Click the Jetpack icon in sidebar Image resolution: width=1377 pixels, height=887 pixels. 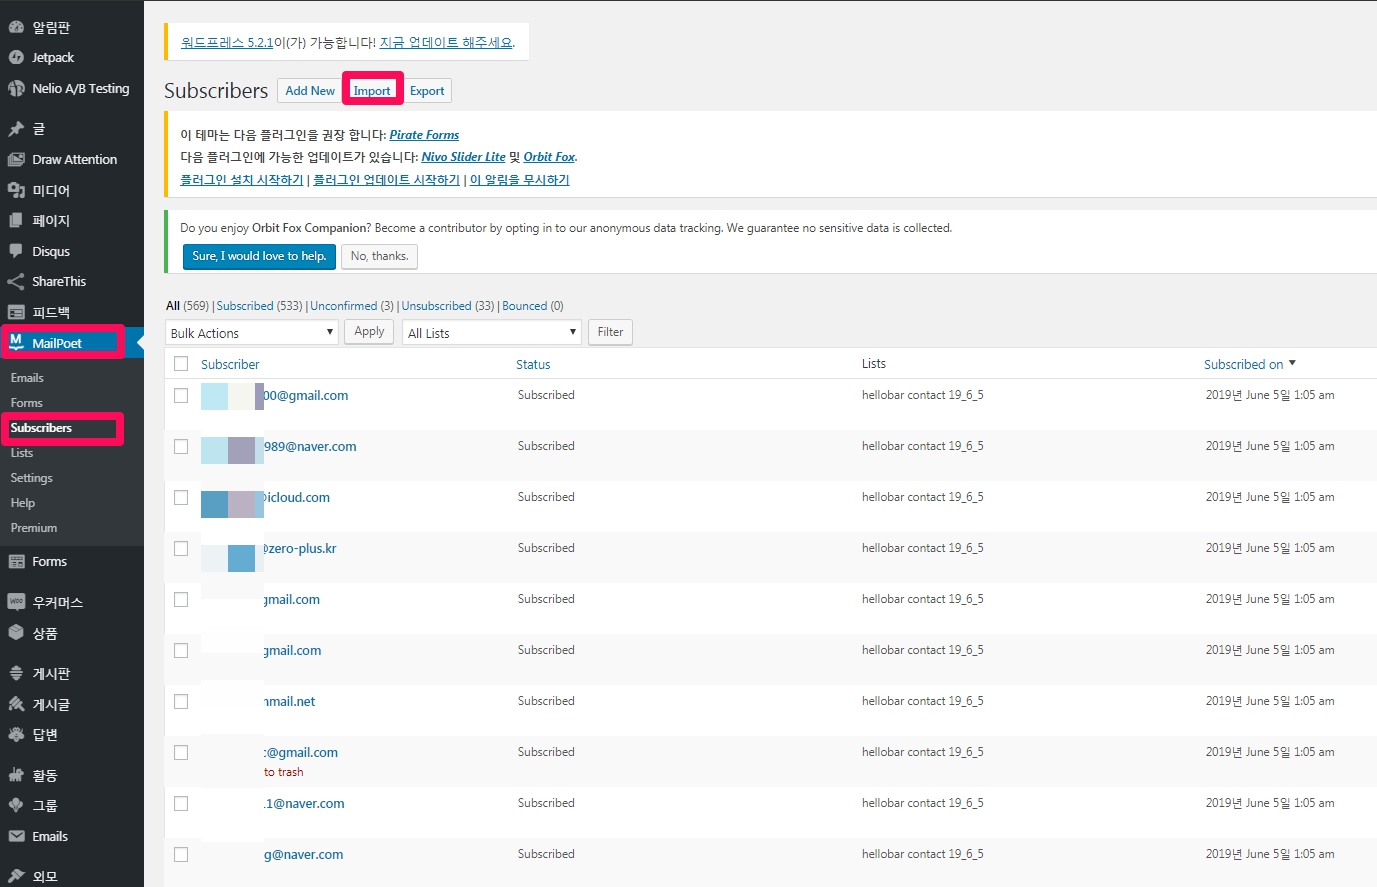pos(16,58)
